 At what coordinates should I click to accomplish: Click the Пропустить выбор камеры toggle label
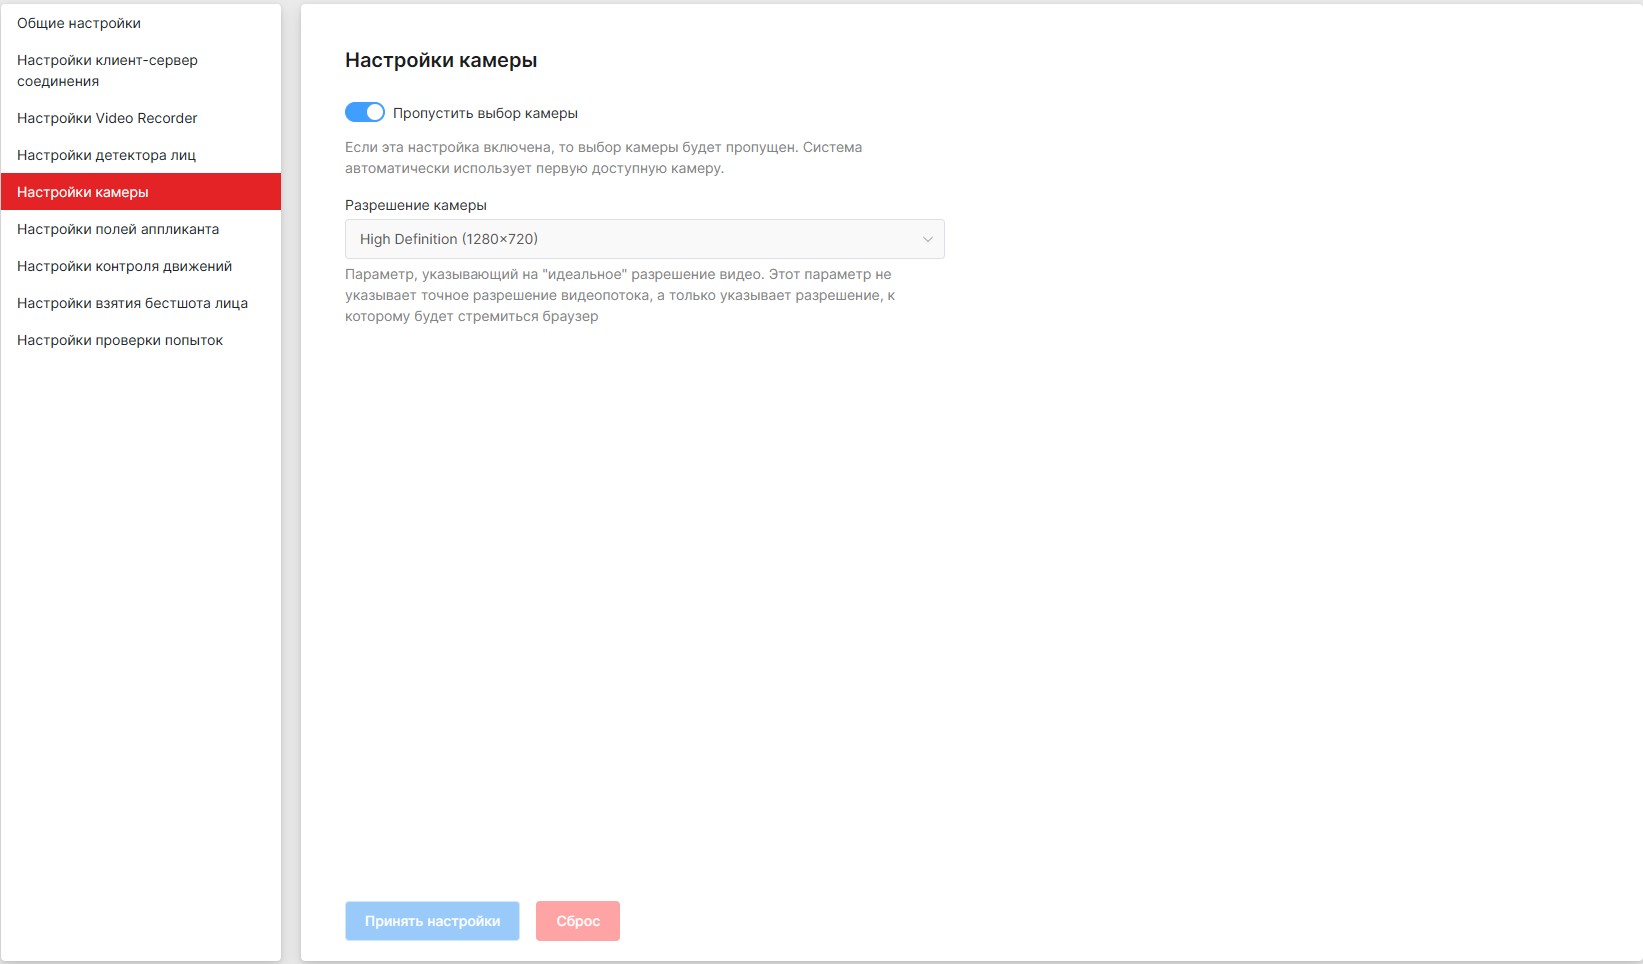point(485,113)
